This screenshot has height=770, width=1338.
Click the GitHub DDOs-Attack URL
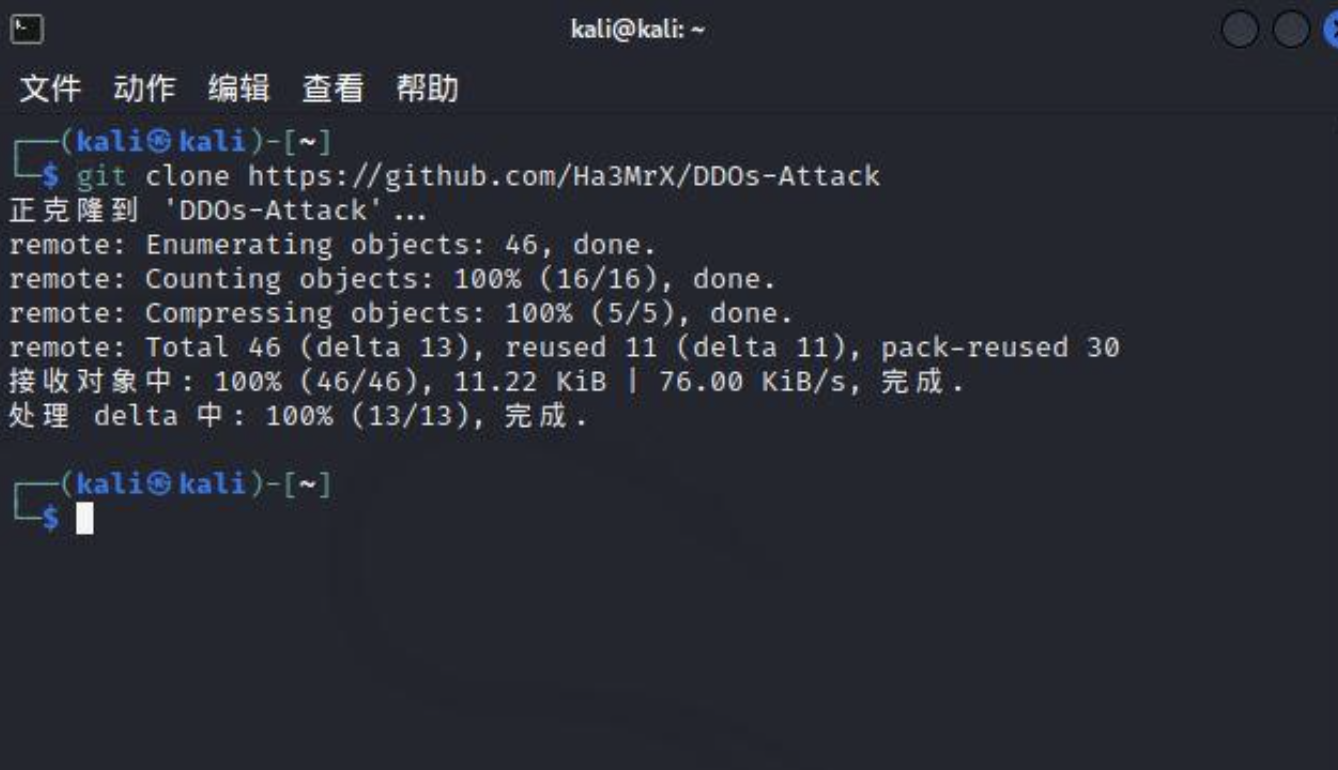pos(563,176)
